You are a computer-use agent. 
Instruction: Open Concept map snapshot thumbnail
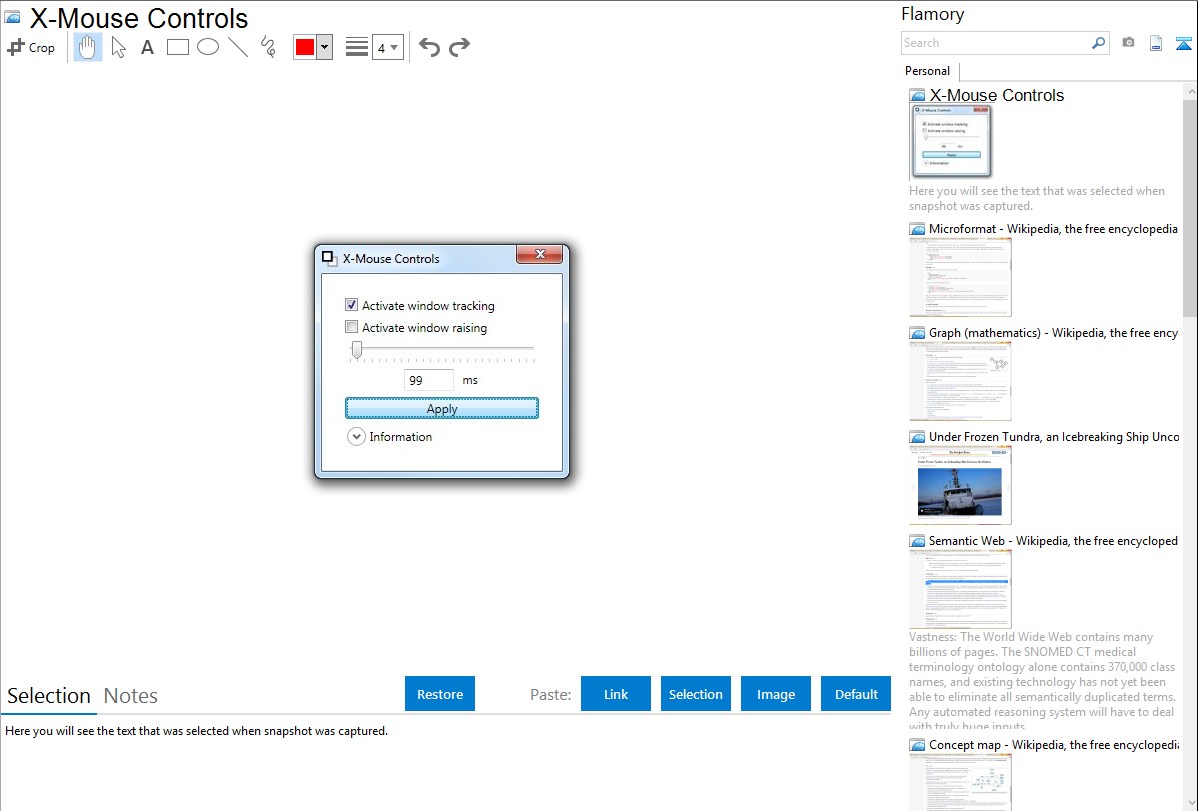click(x=960, y=782)
